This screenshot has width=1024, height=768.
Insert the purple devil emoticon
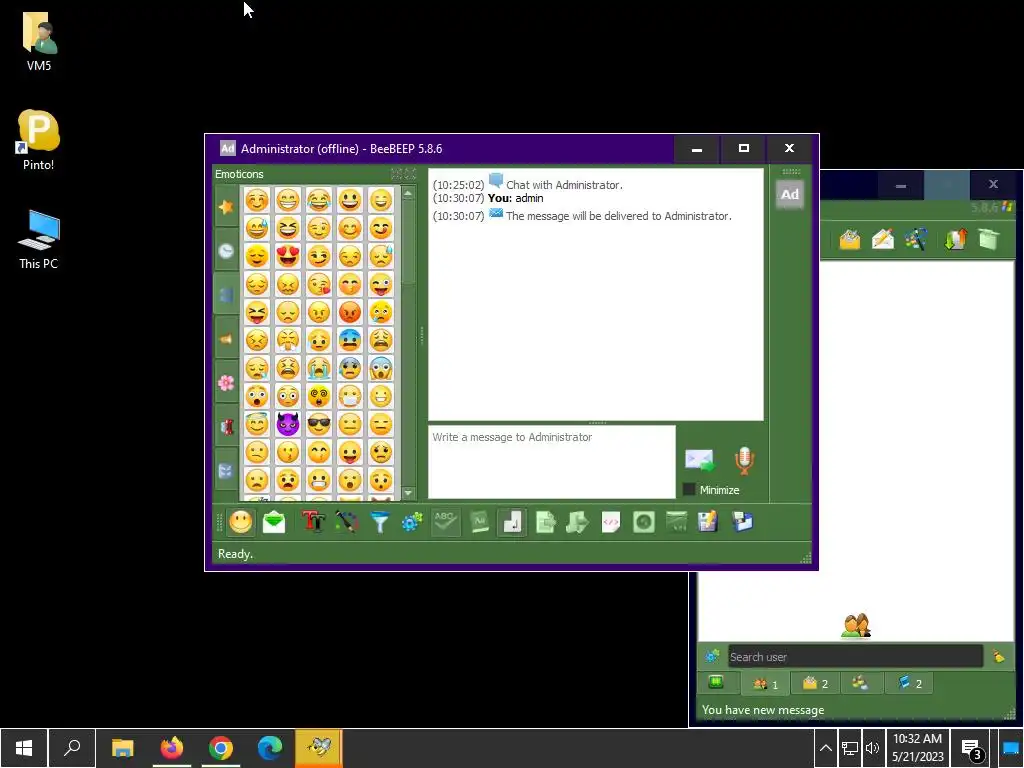pos(287,424)
